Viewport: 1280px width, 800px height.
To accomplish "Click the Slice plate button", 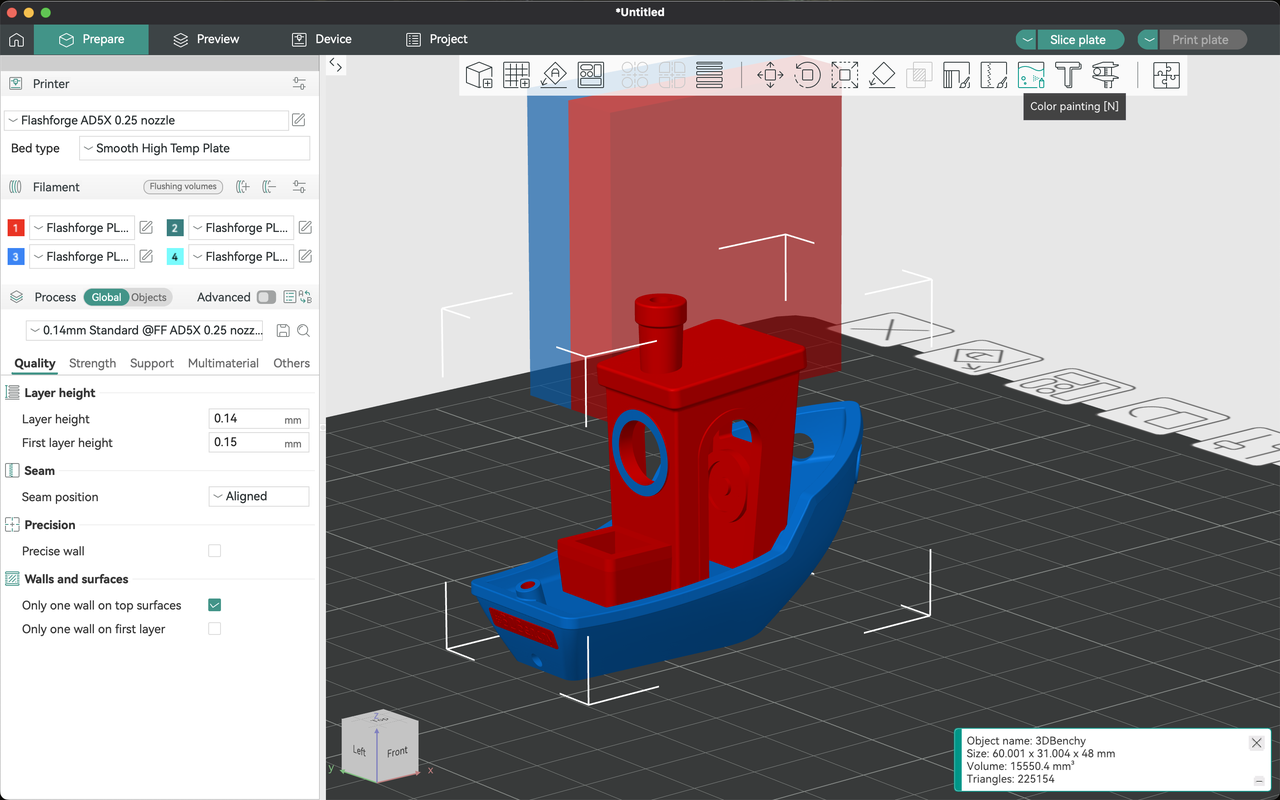I will point(1078,40).
